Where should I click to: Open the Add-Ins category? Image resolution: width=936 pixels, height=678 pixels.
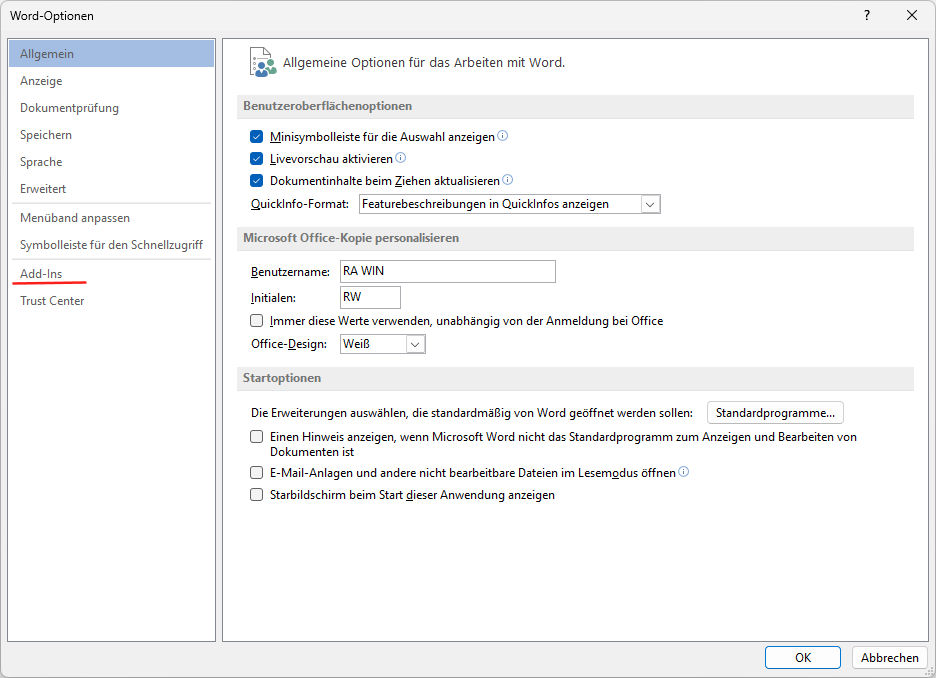pos(41,274)
